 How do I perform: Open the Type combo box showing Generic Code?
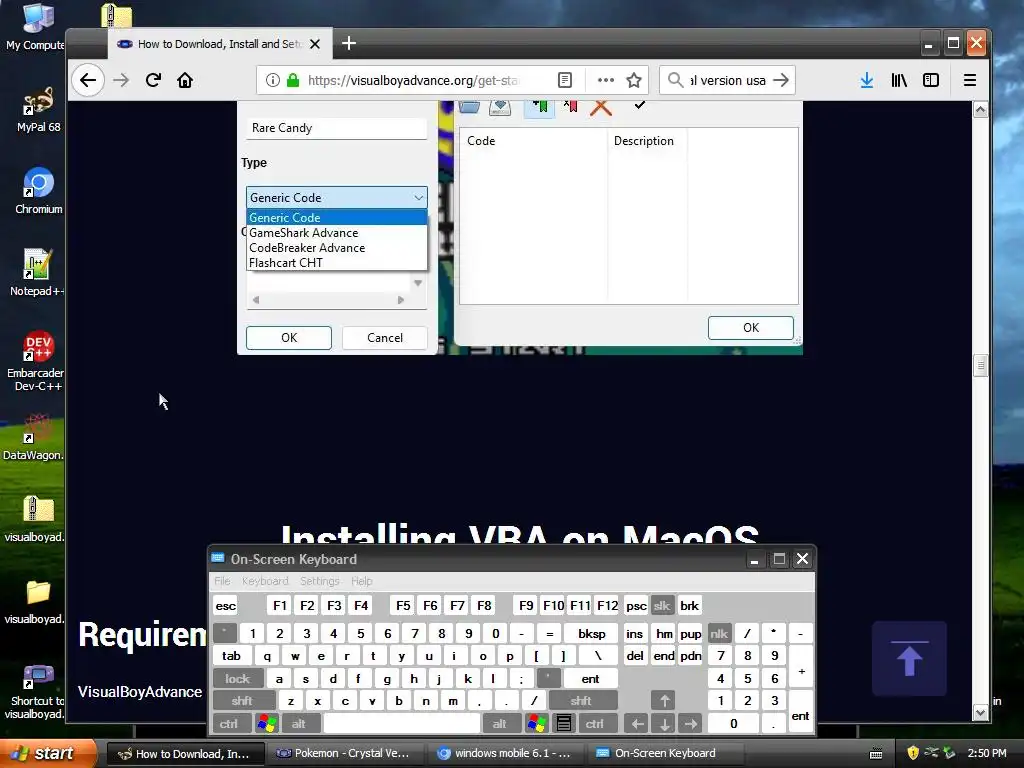tap(337, 198)
